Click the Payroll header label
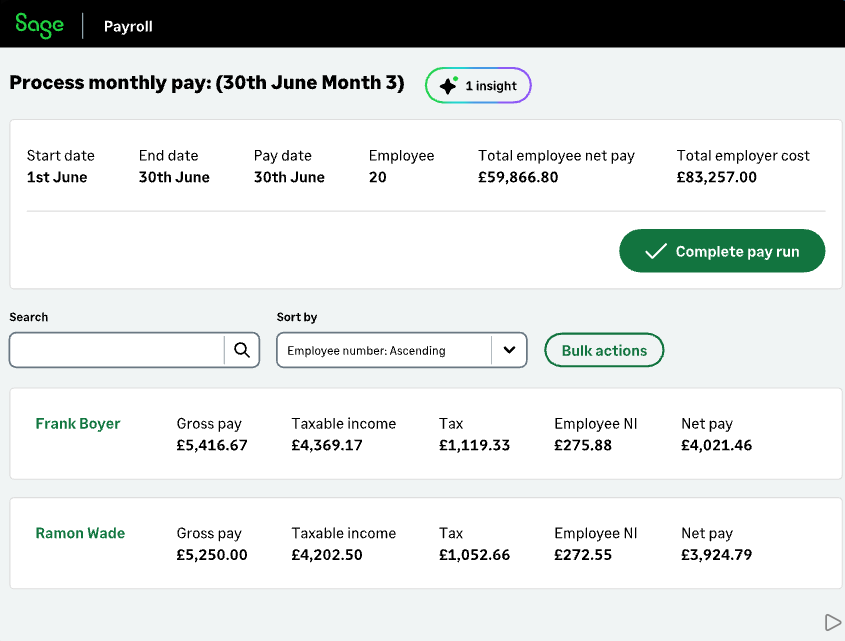The image size is (845, 641). pyautogui.click(x=128, y=26)
